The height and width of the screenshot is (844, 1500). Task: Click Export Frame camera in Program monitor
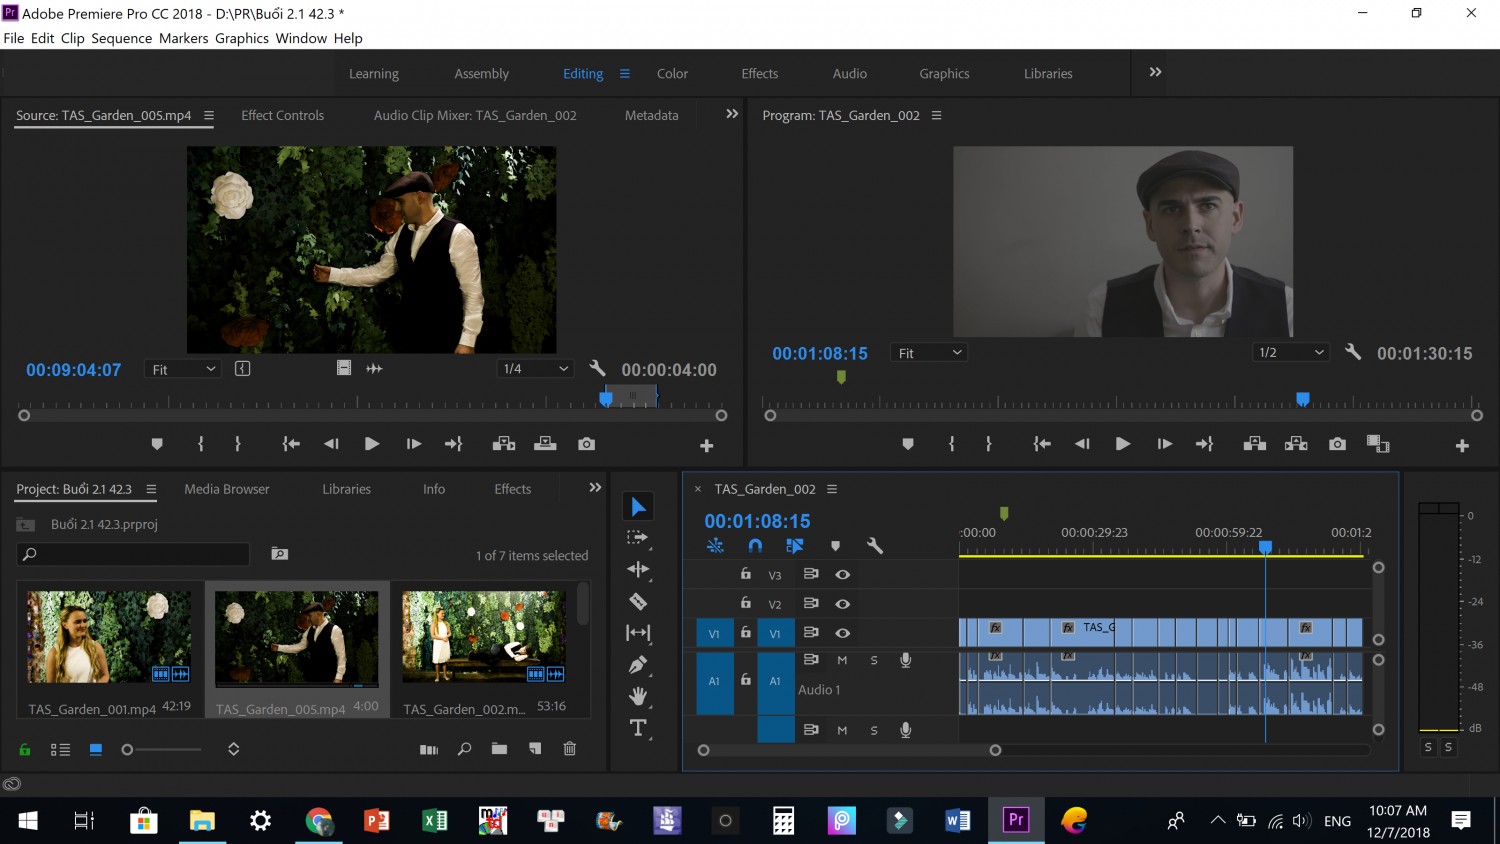(1337, 444)
